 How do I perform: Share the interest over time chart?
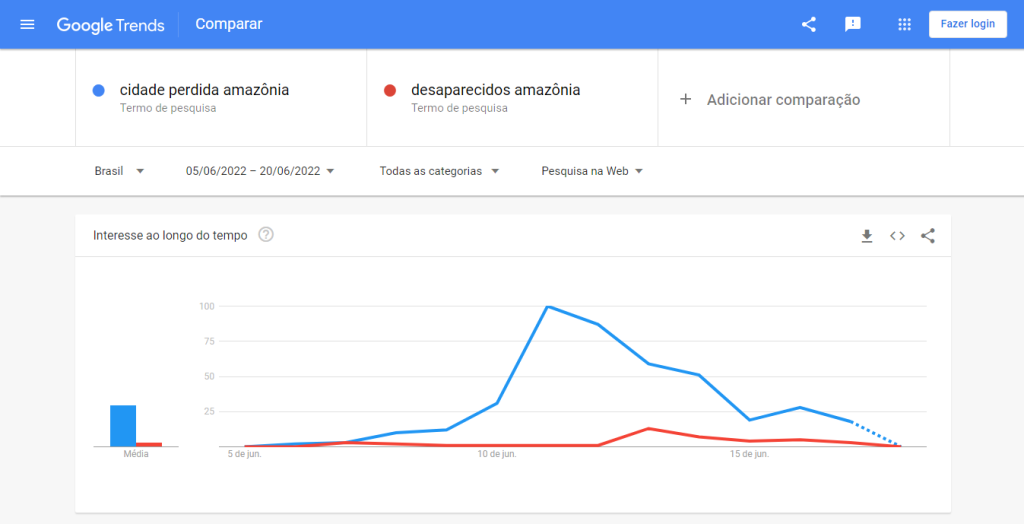tap(928, 236)
